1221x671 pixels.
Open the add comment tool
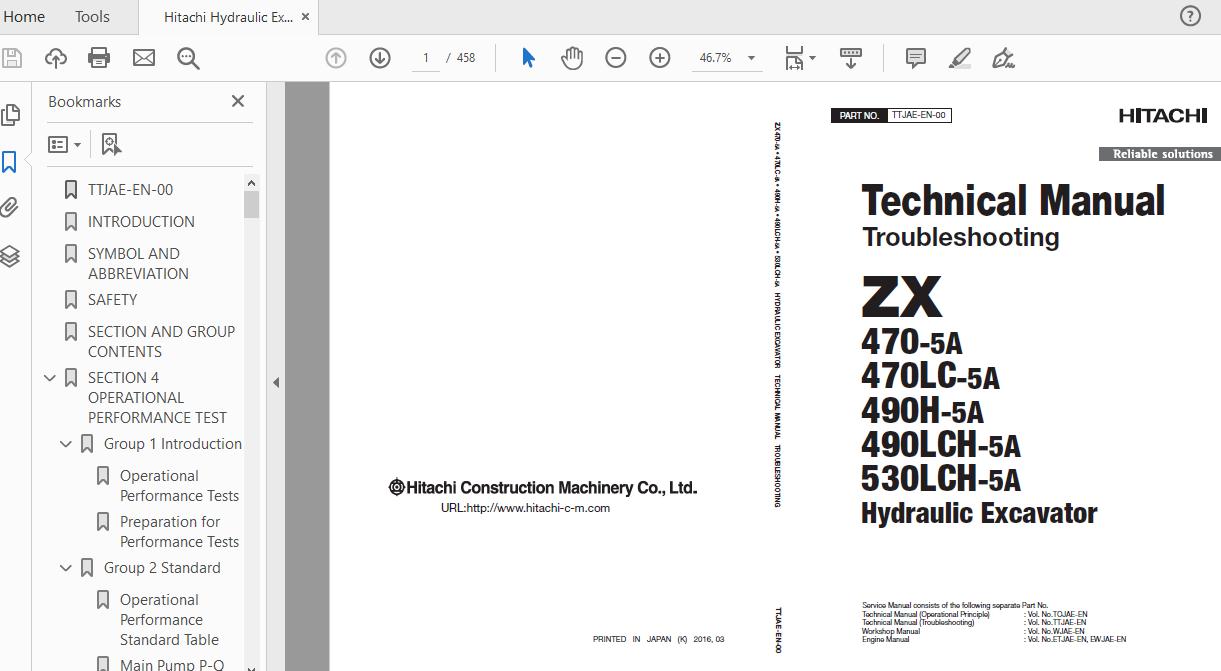pos(915,58)
